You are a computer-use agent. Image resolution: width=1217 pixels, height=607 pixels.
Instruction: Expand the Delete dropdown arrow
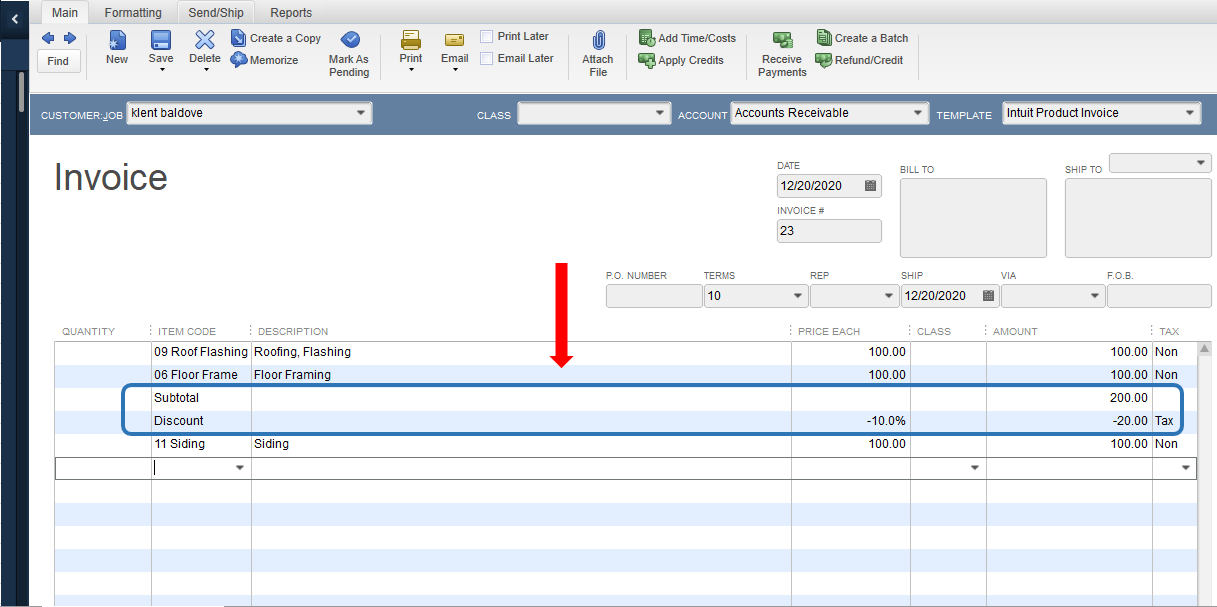coord(205,70)
